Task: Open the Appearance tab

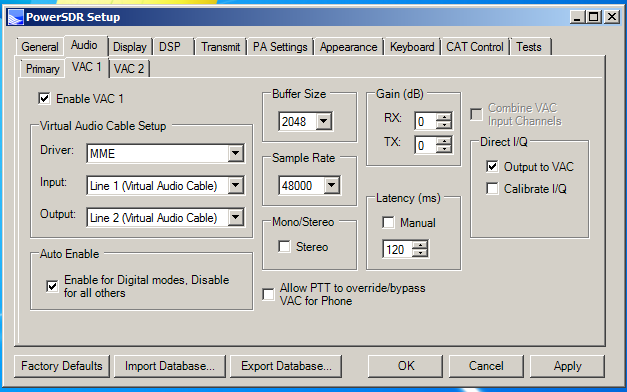Action: click(x=348, y=47)
